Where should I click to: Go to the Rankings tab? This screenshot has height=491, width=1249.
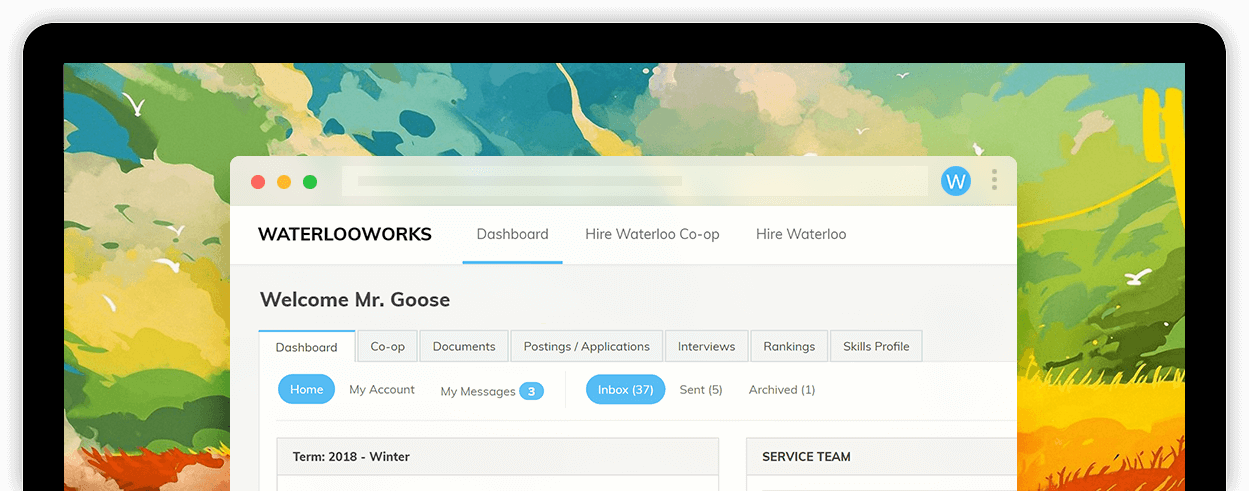coord(789,346)
